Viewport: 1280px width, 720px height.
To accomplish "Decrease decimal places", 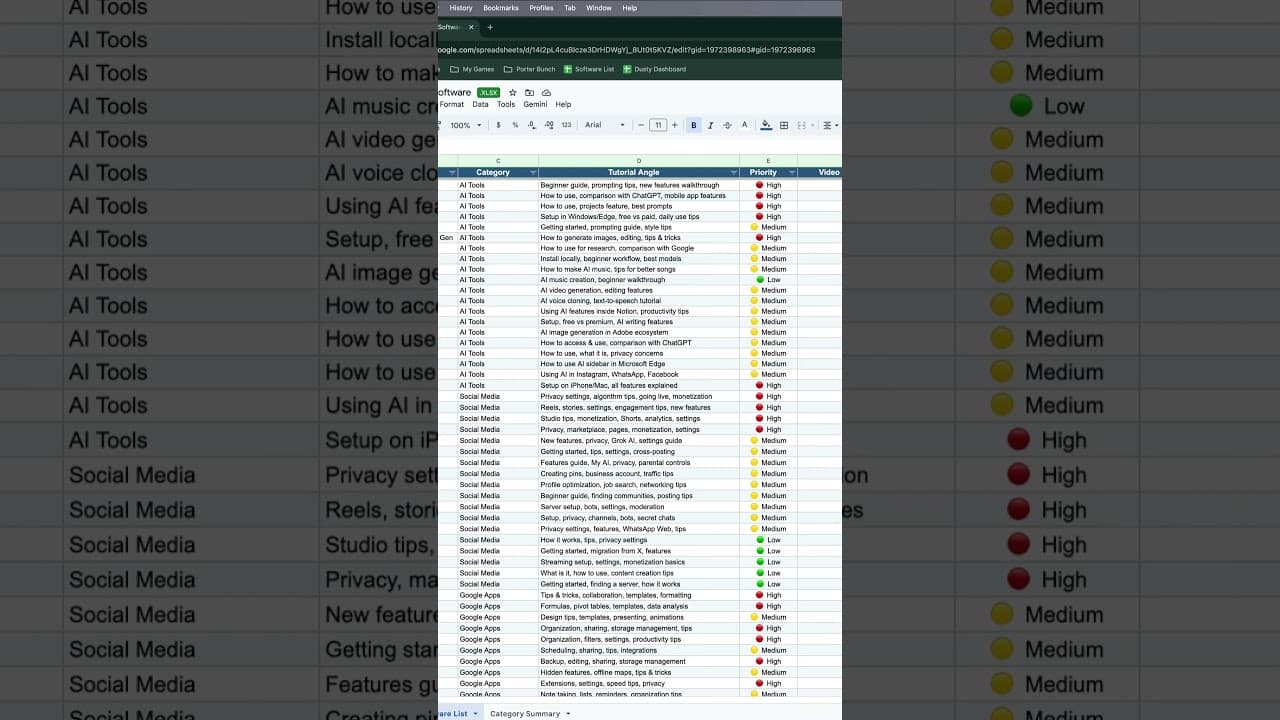I will pyautogui.click(x=532, y=125).
